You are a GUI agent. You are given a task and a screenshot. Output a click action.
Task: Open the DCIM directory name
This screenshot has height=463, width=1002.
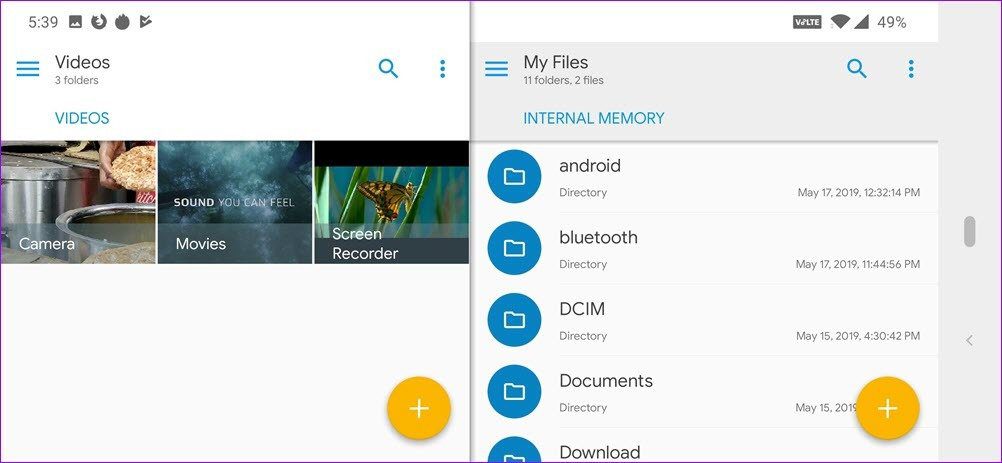pyautogui.click(x=582, y=309)
